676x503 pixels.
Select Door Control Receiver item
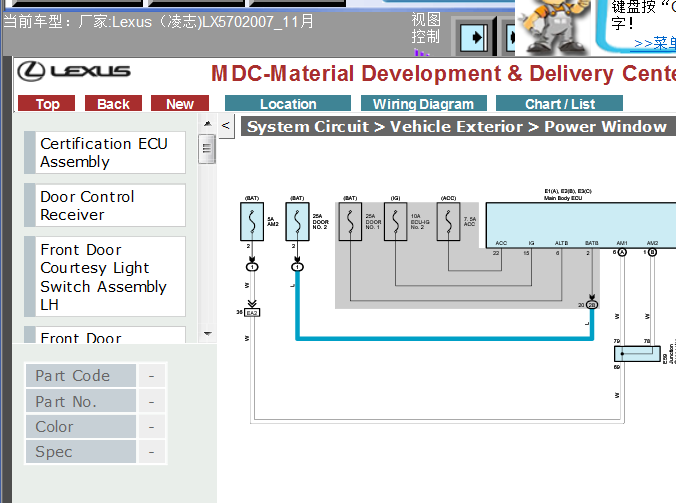click(x=105, y=205)
